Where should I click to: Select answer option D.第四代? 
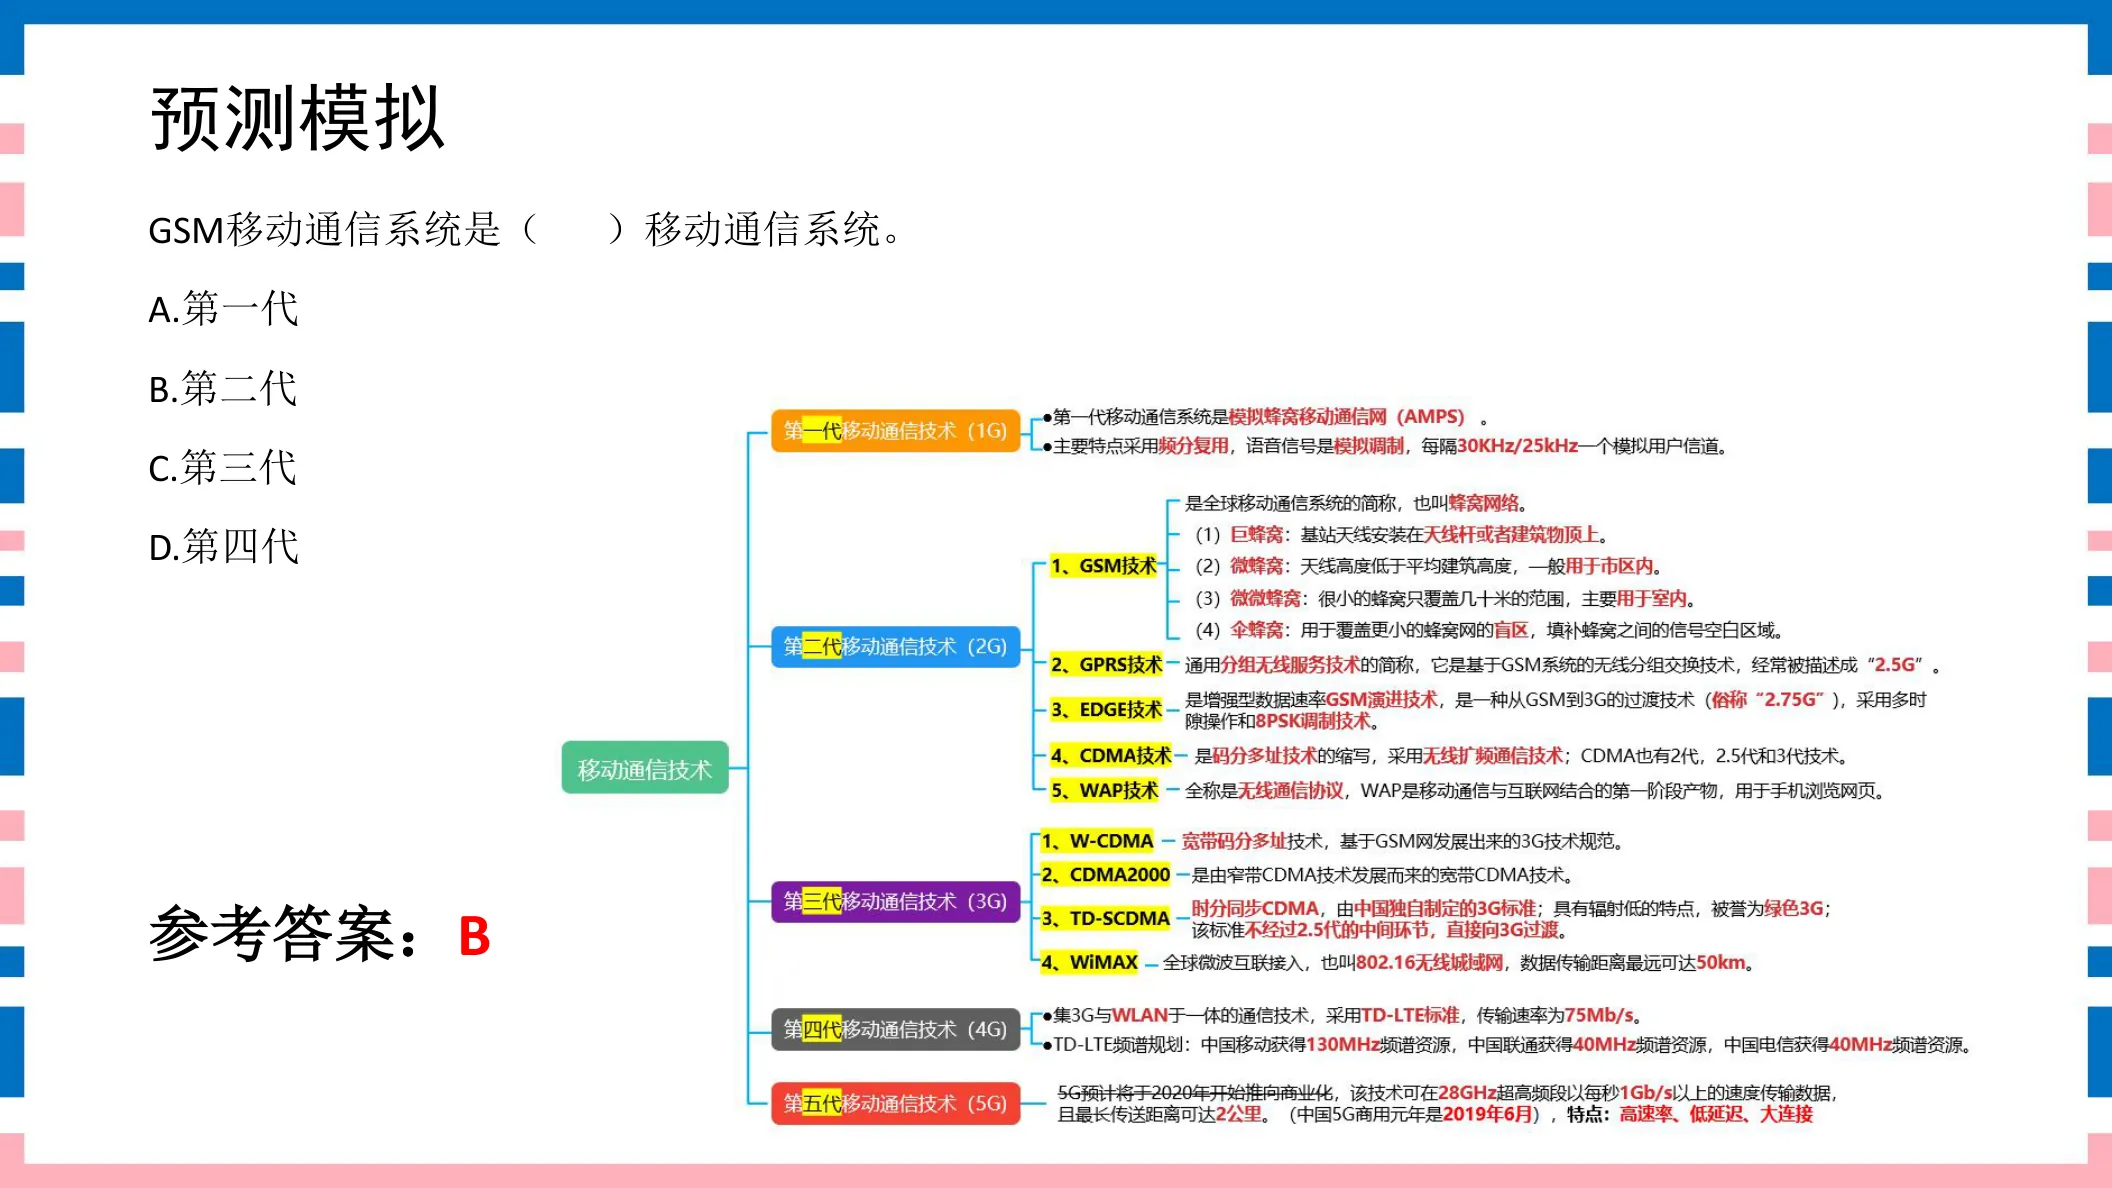(223, 546)
